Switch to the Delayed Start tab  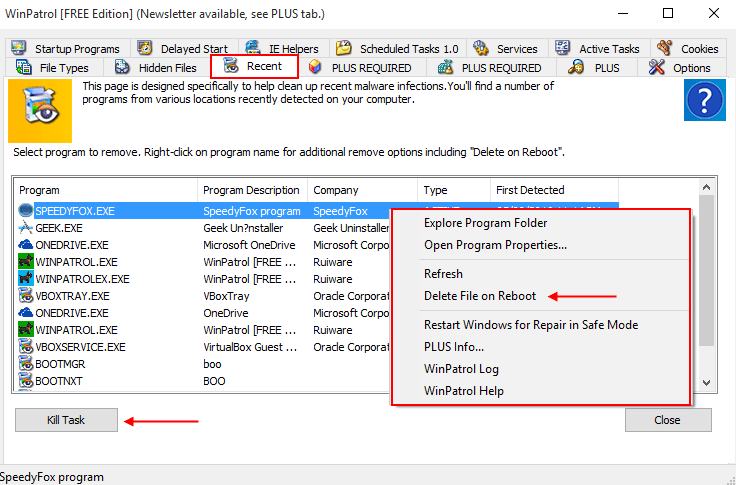click(184, 49)
